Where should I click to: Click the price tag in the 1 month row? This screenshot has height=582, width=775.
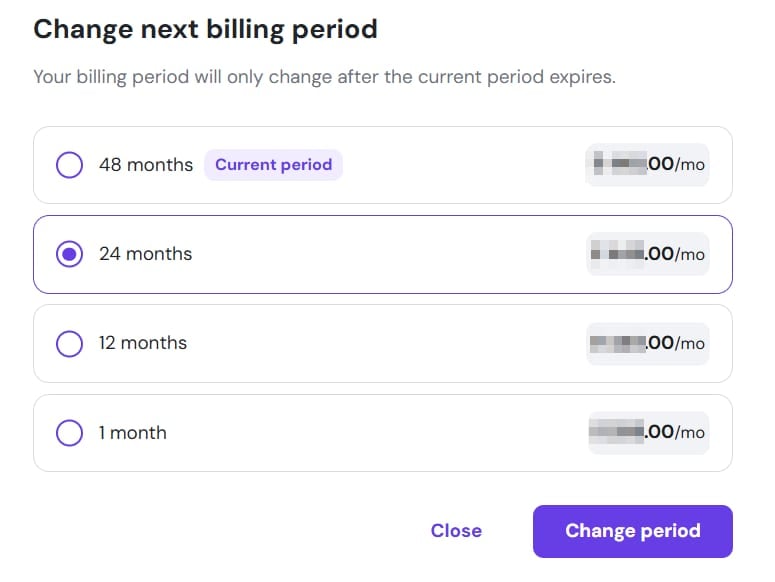click(x=648, y=433)
